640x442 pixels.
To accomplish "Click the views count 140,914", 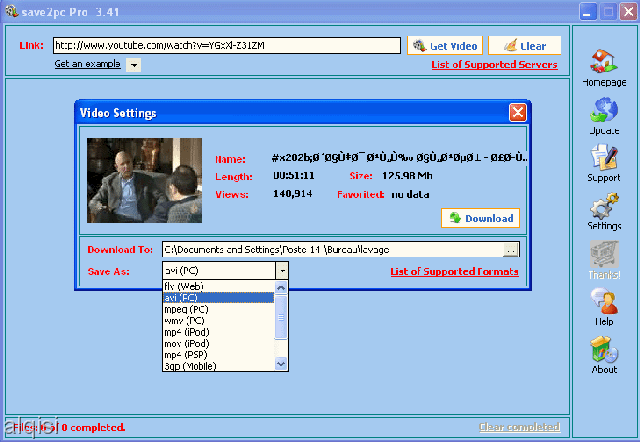I will tap(293, 193).
